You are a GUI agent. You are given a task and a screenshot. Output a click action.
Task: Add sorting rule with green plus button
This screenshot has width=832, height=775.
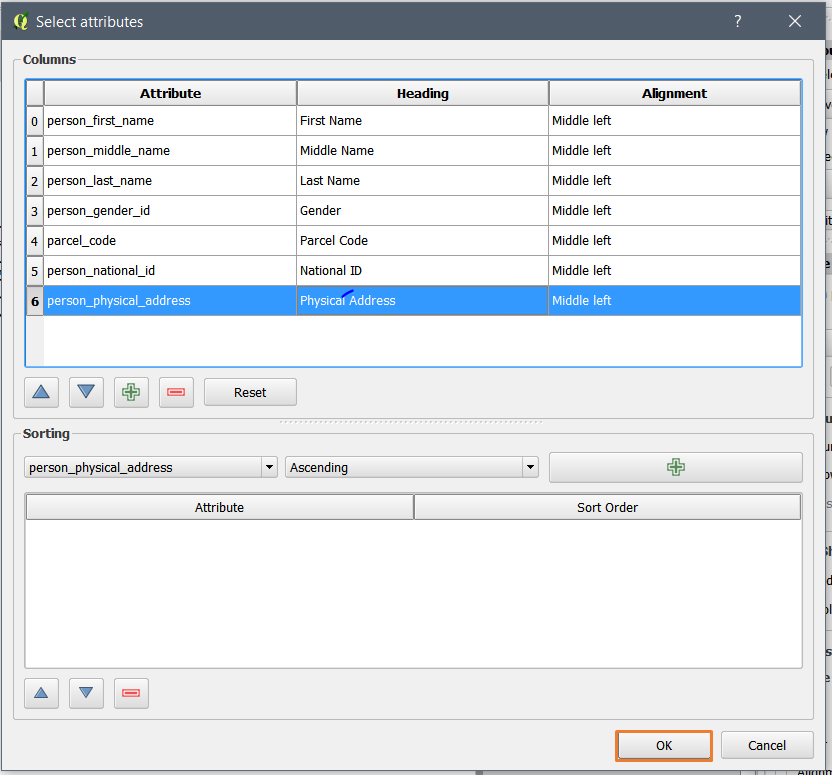[x=675, y=467]
